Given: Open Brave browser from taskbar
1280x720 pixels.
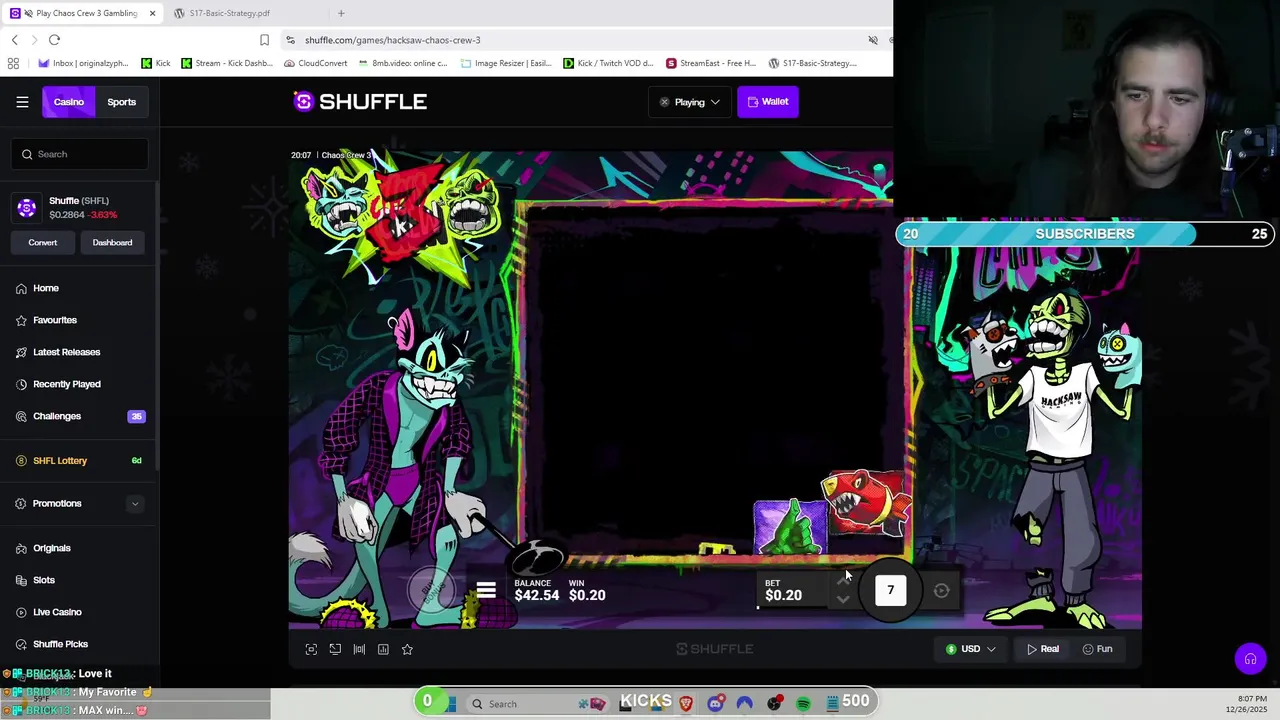Looking at the screenshot, I should coord(686,704).
